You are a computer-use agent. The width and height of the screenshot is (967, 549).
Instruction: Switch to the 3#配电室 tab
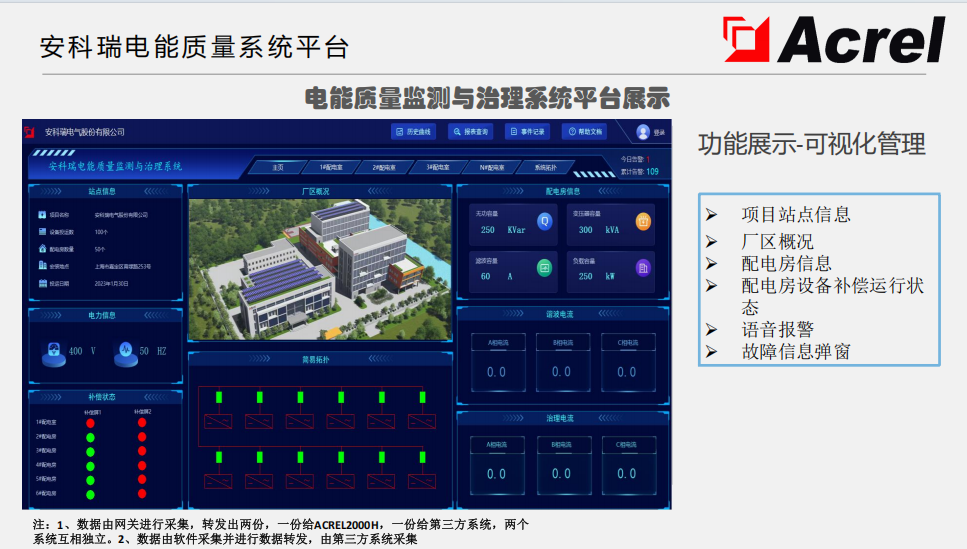pos(438,167)
